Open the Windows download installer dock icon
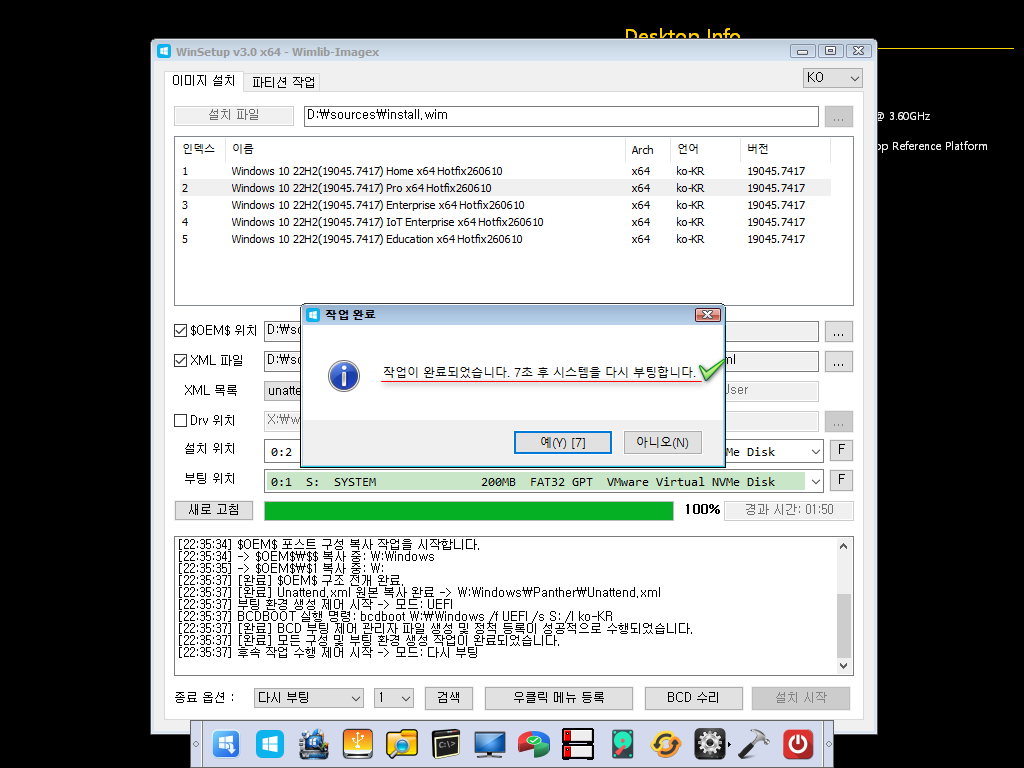Viewport: 1024px width, 768px height. point(226,743)
